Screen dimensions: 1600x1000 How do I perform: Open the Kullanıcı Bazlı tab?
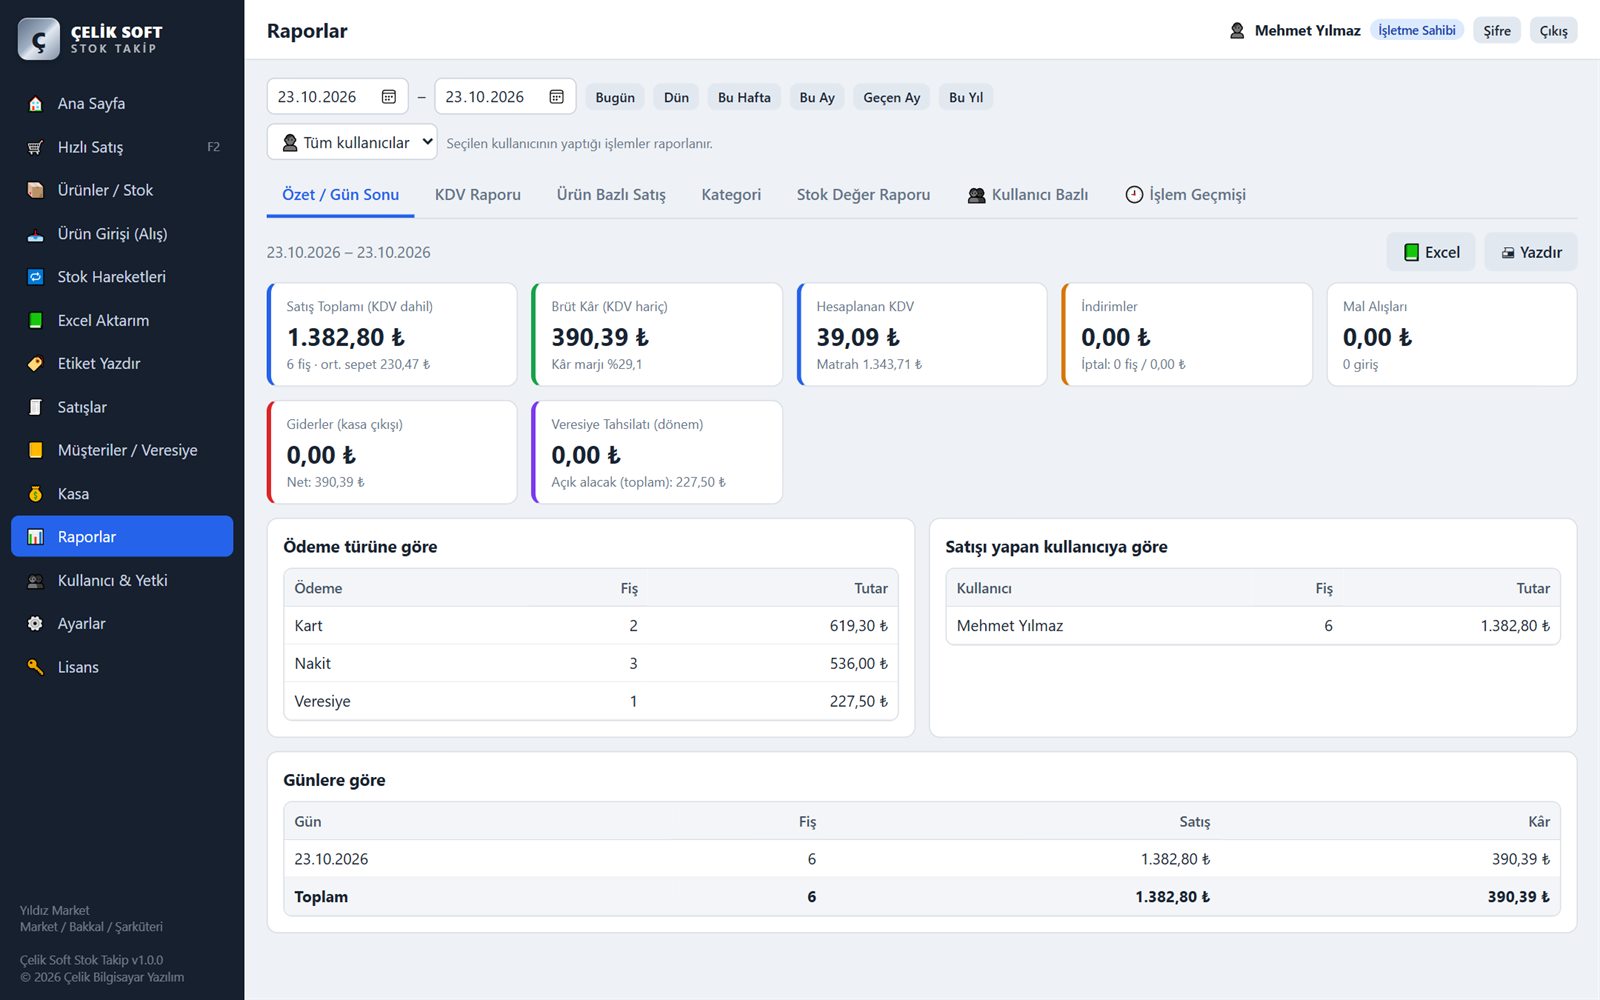coord(1028,195)
